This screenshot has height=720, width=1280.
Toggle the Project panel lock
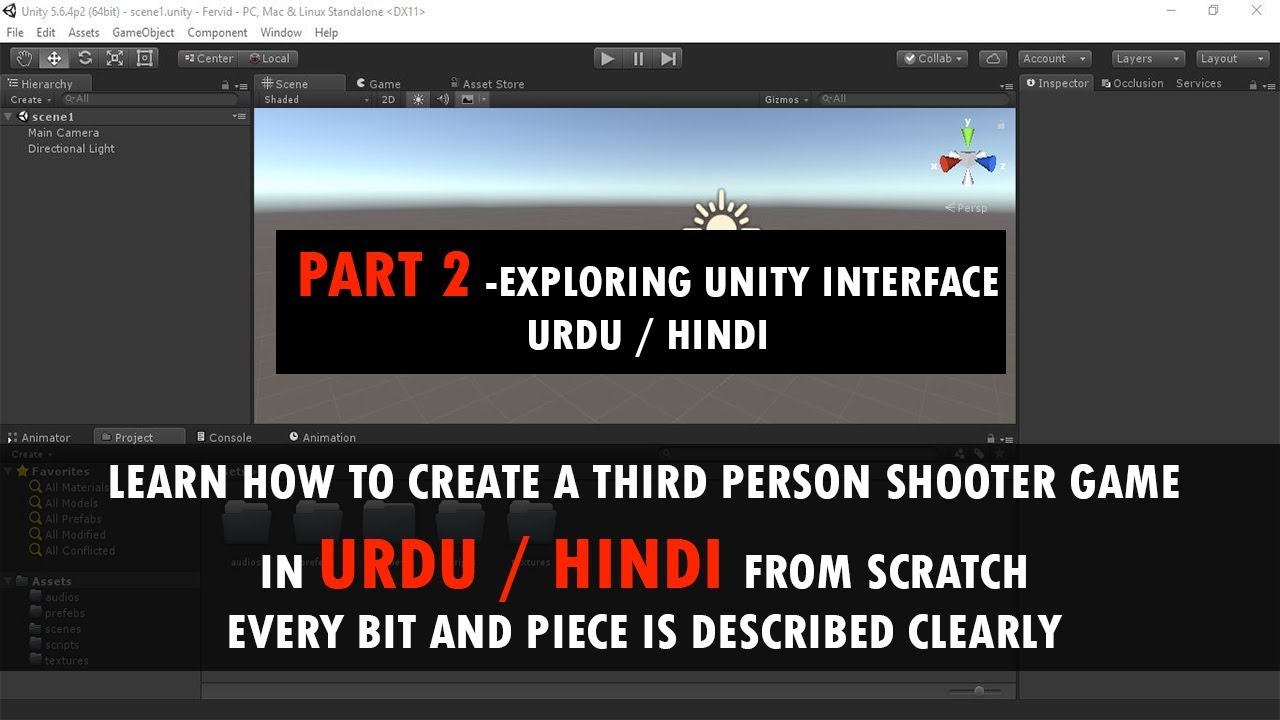(x=991, y=438)
